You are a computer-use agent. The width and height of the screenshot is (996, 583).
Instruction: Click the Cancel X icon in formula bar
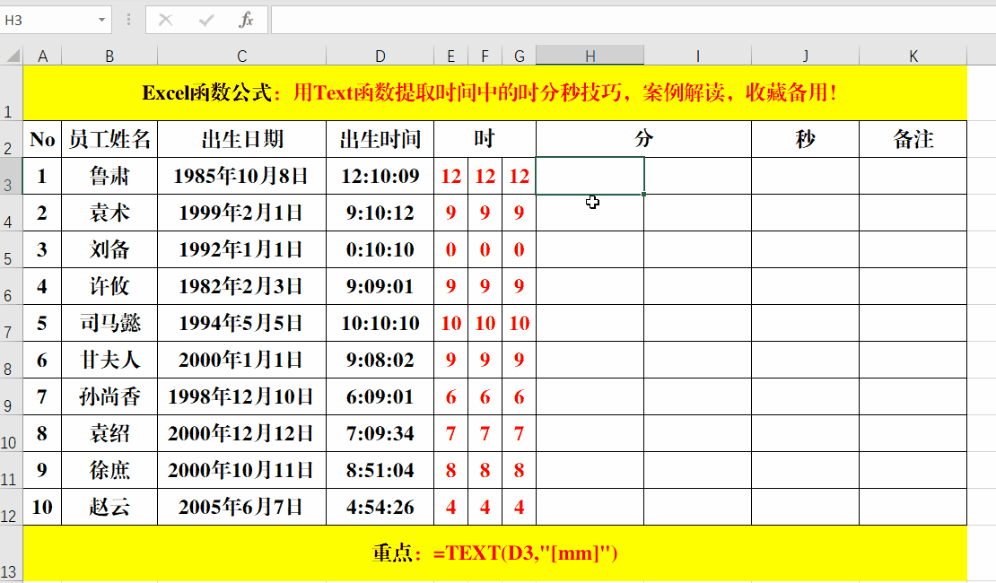[166, 20]
